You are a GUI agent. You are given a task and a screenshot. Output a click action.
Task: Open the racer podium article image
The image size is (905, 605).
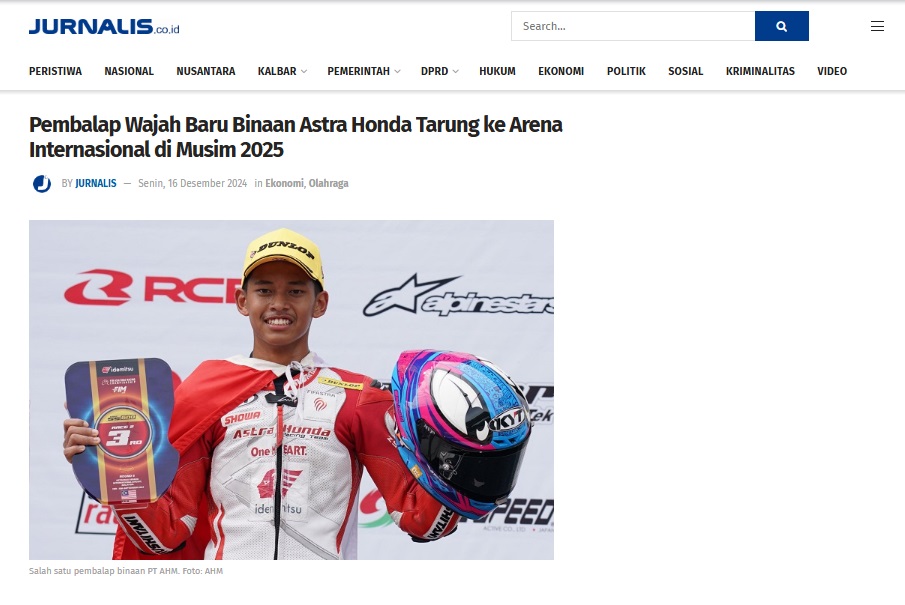click(x=291, y=390)
